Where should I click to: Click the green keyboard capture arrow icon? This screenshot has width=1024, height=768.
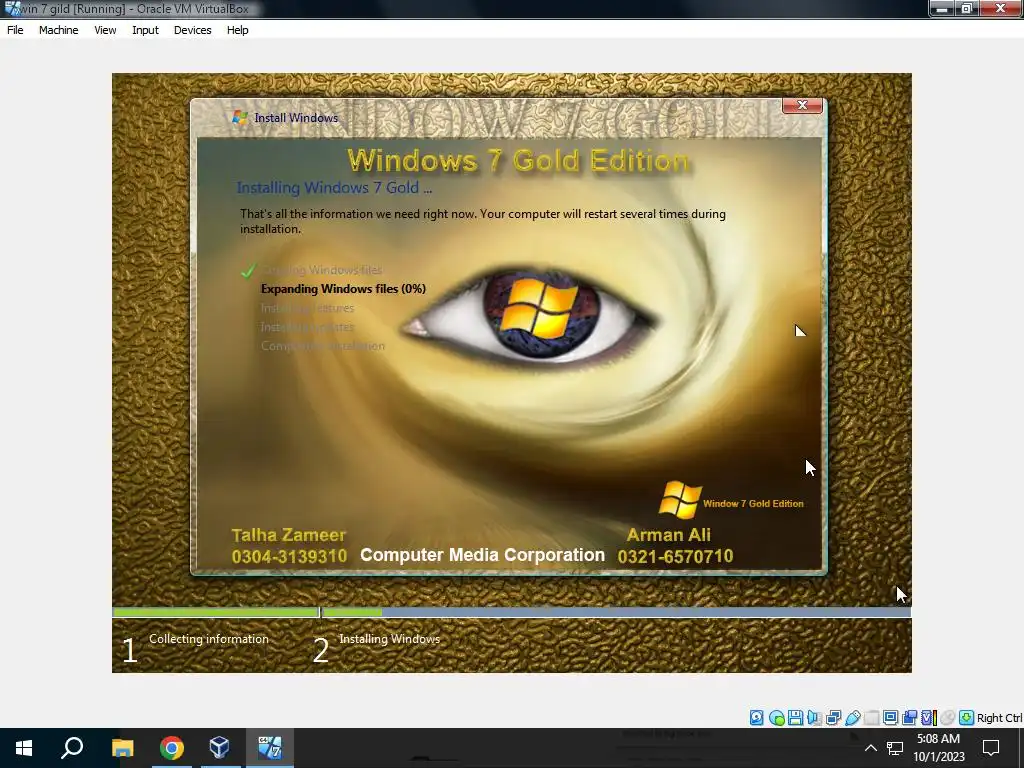click(966, 718)
